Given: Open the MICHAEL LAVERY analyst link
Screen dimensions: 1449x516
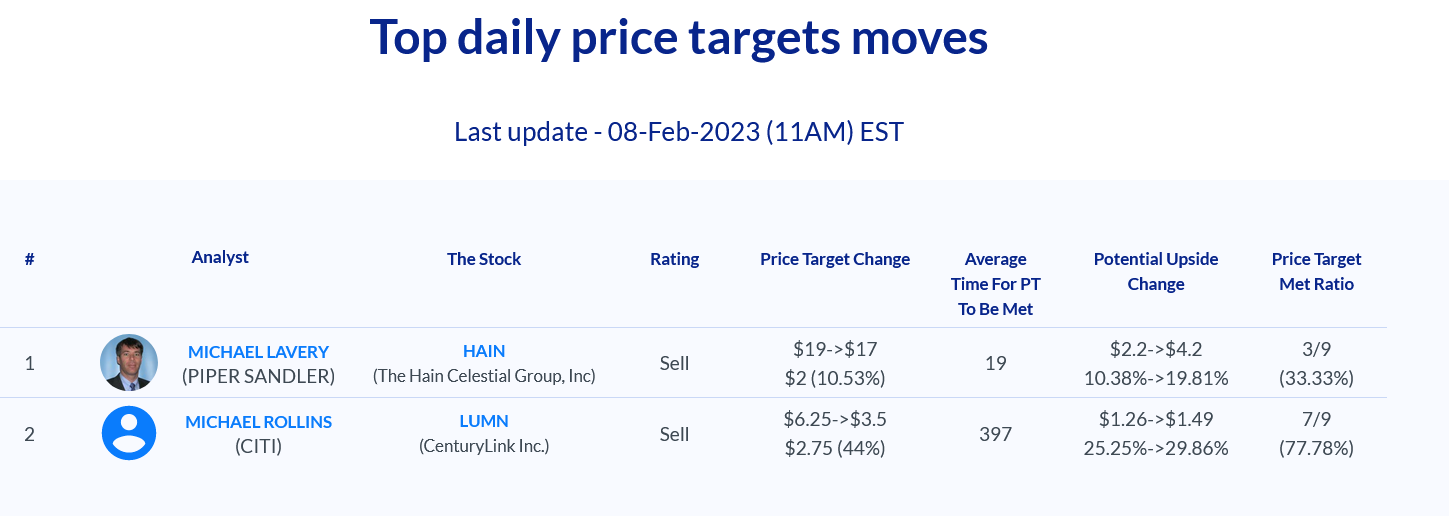Looking at the screenshot, I should (x=258, y=352).
